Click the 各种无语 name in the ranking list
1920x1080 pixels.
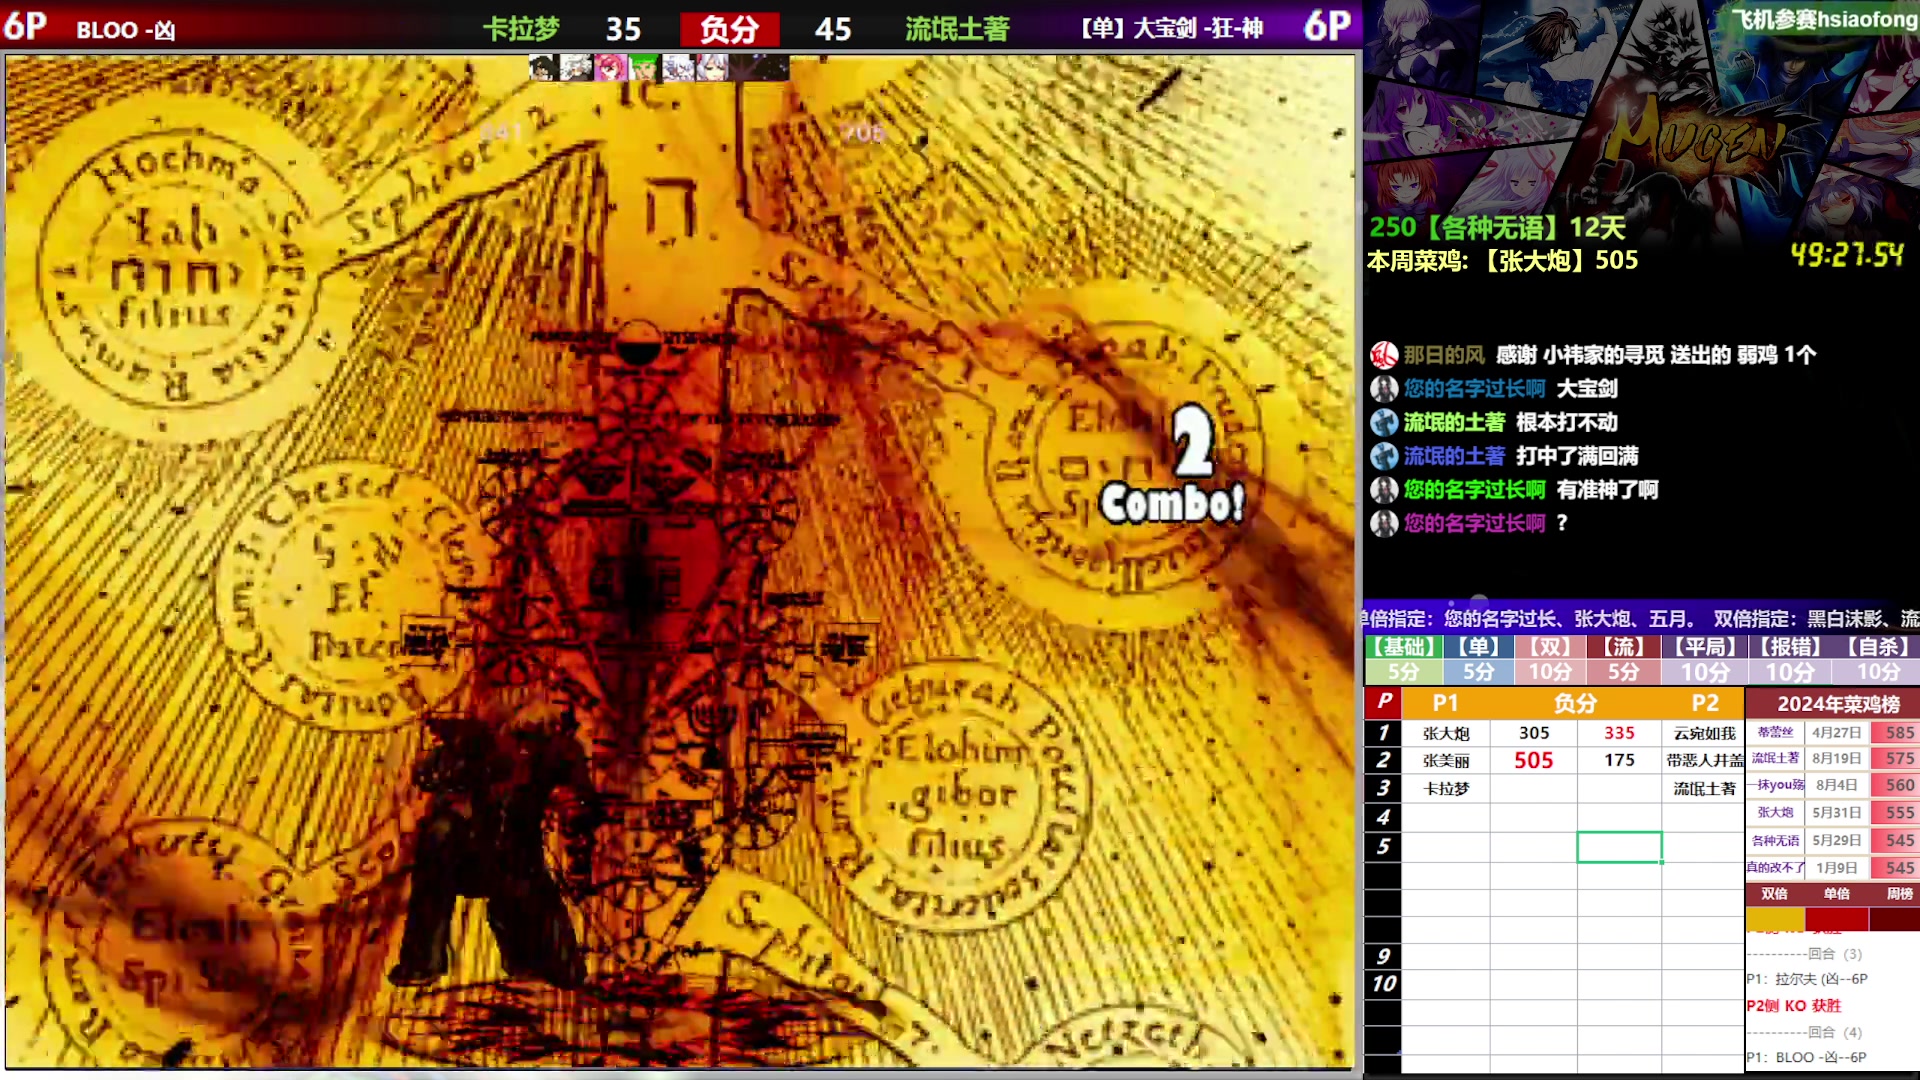(x=1775, y=841)
